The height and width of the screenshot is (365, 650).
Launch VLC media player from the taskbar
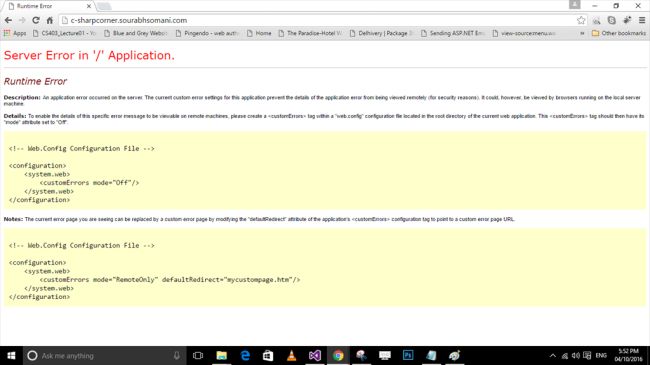(291, 355)
